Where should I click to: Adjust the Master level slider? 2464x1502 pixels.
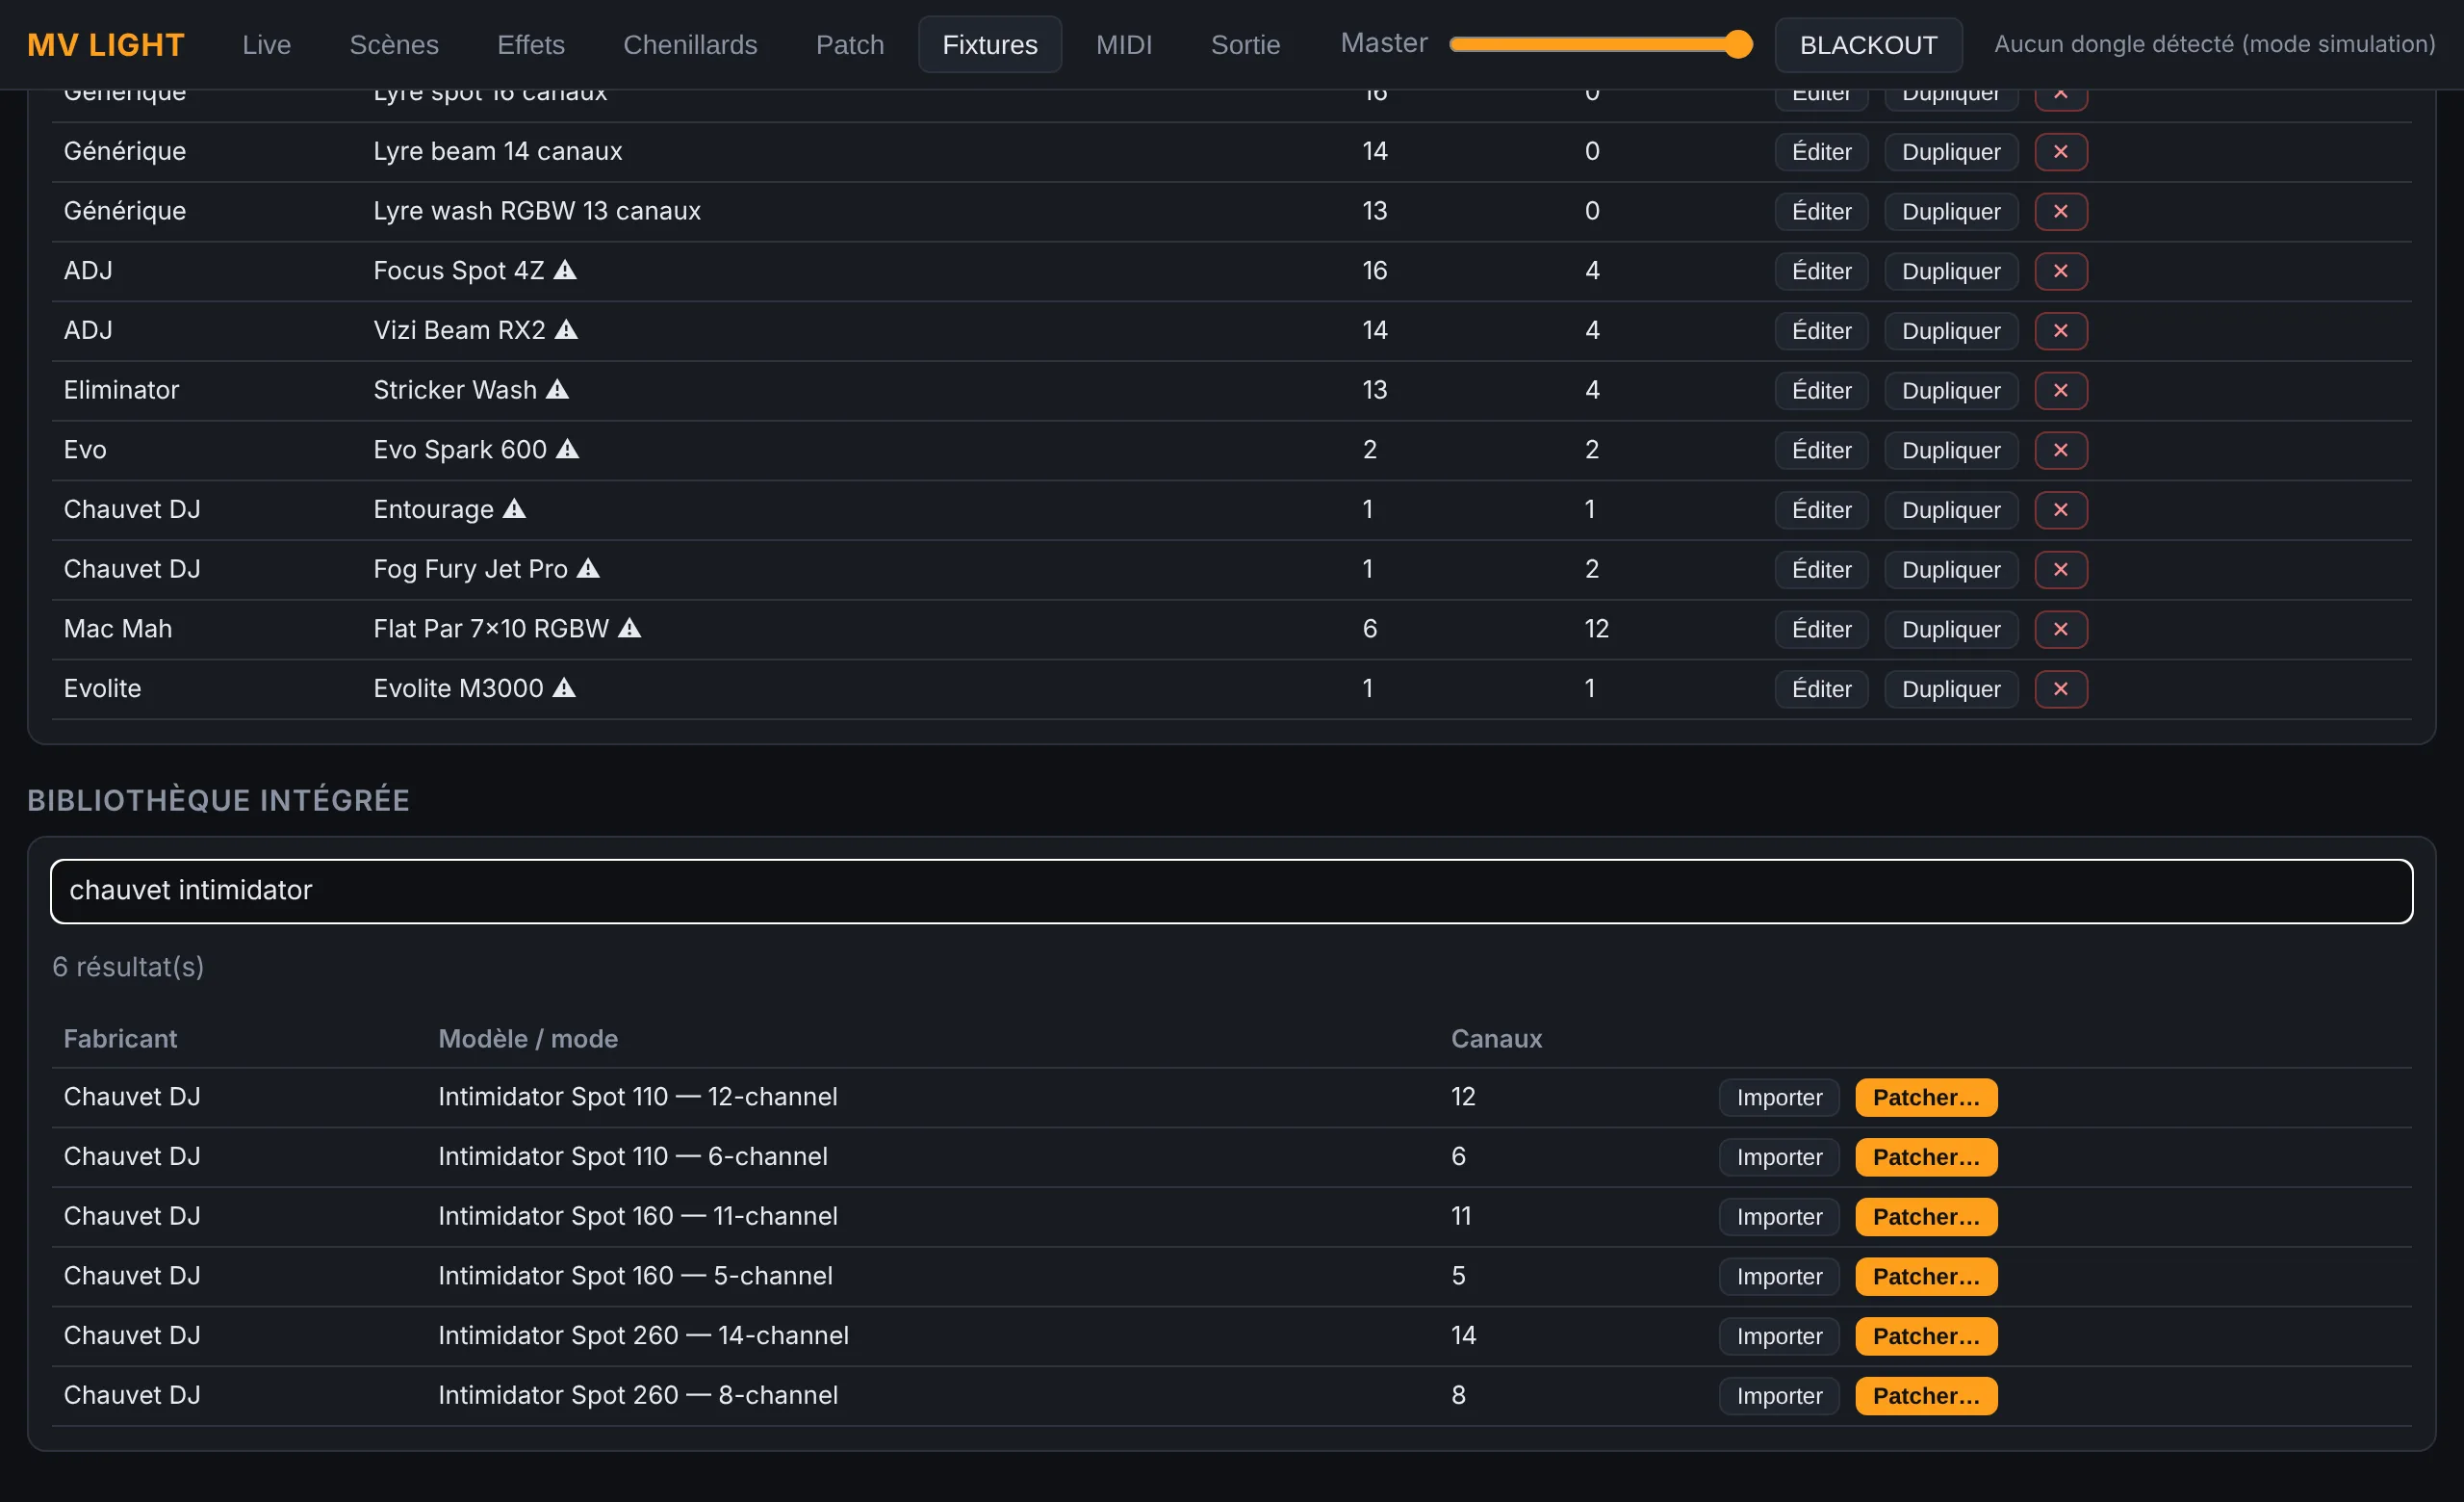1600,44
